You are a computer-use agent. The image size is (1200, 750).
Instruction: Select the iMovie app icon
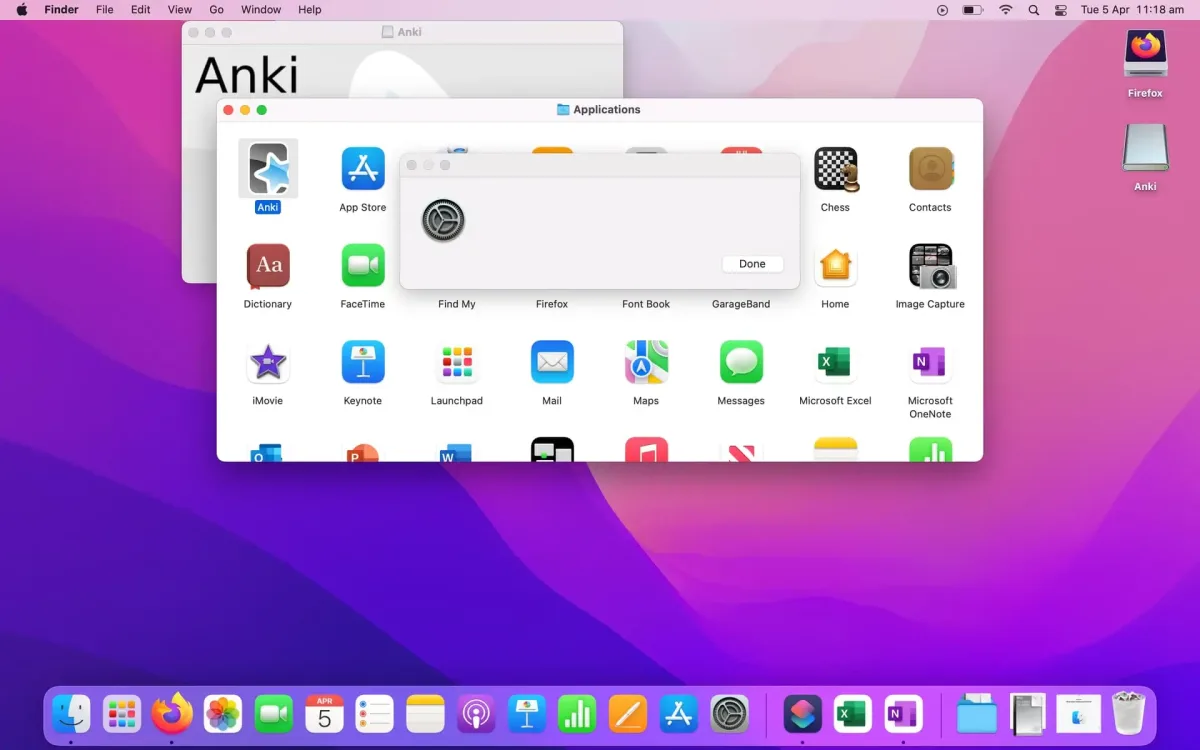tap(268, 362)
